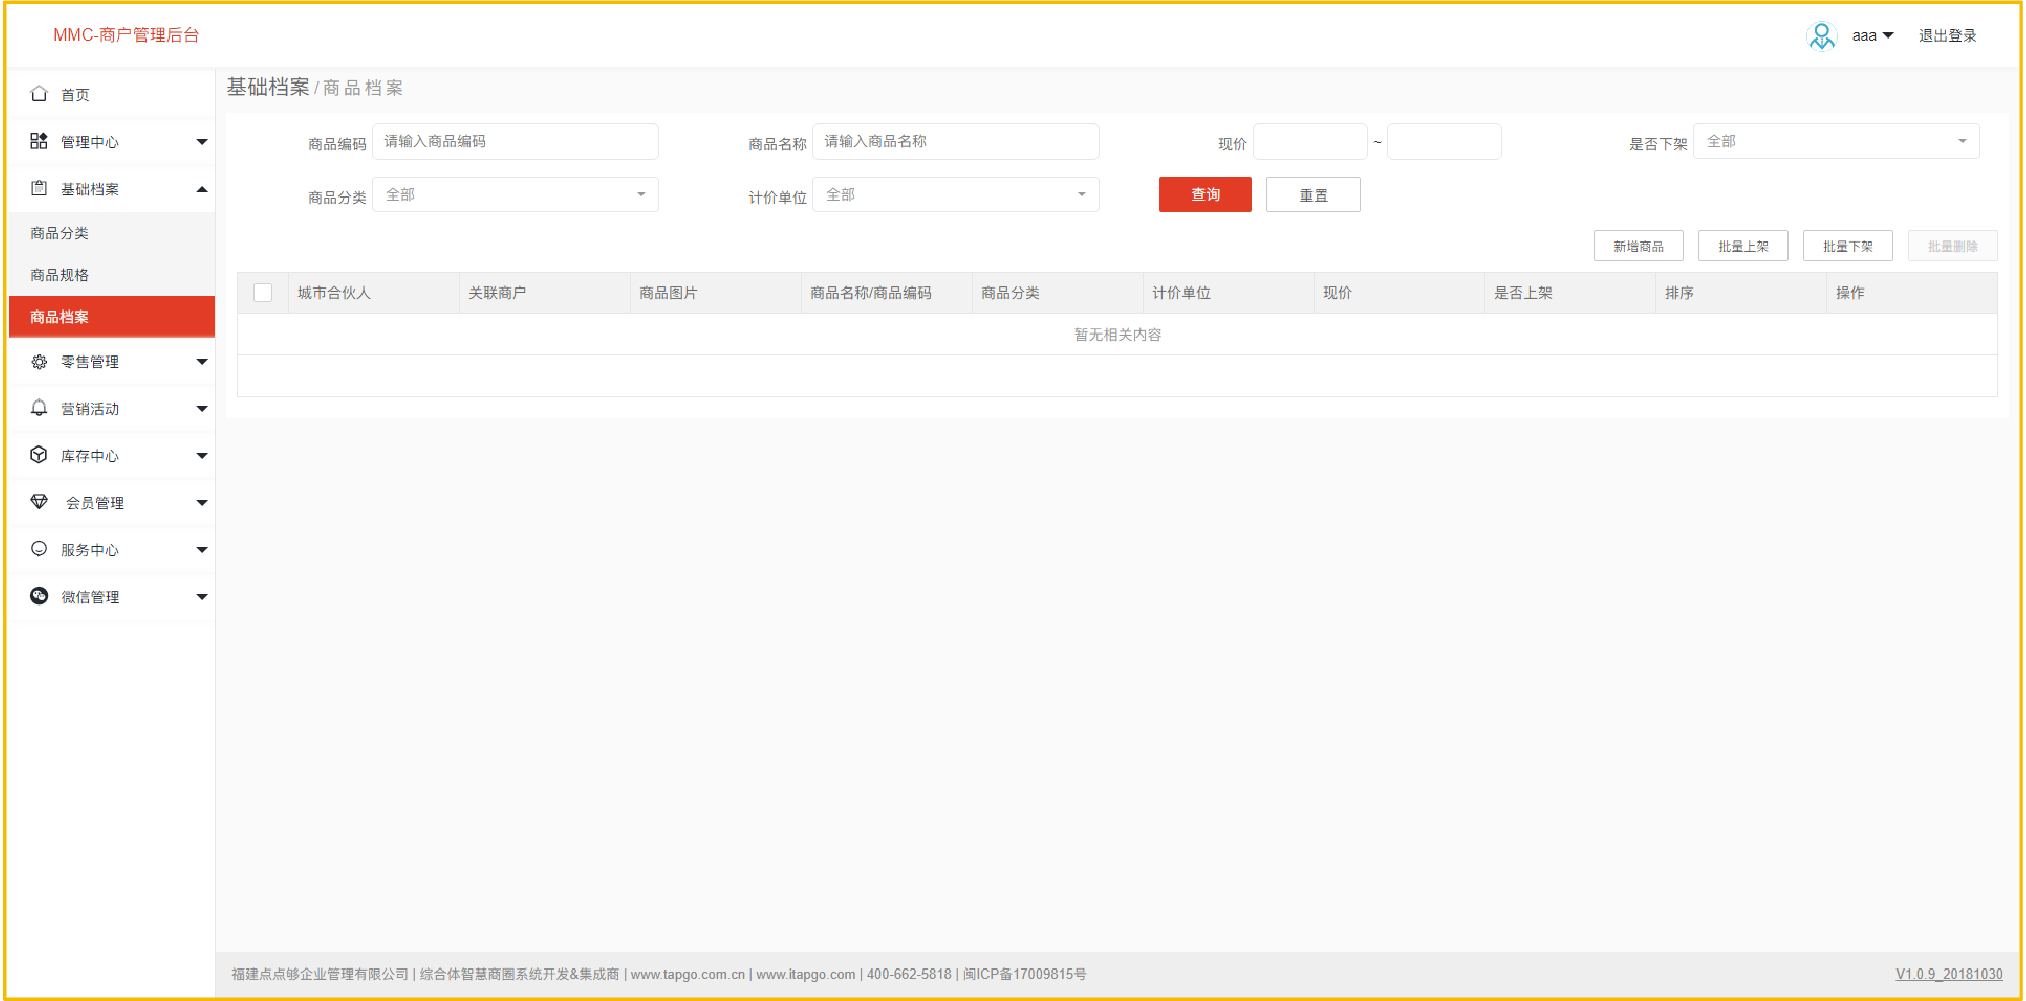Image resolution: width=2026 pixels, height=1001 pixels.
Task: Click the 暂无相关内容 empty message
Action: 1117,335
